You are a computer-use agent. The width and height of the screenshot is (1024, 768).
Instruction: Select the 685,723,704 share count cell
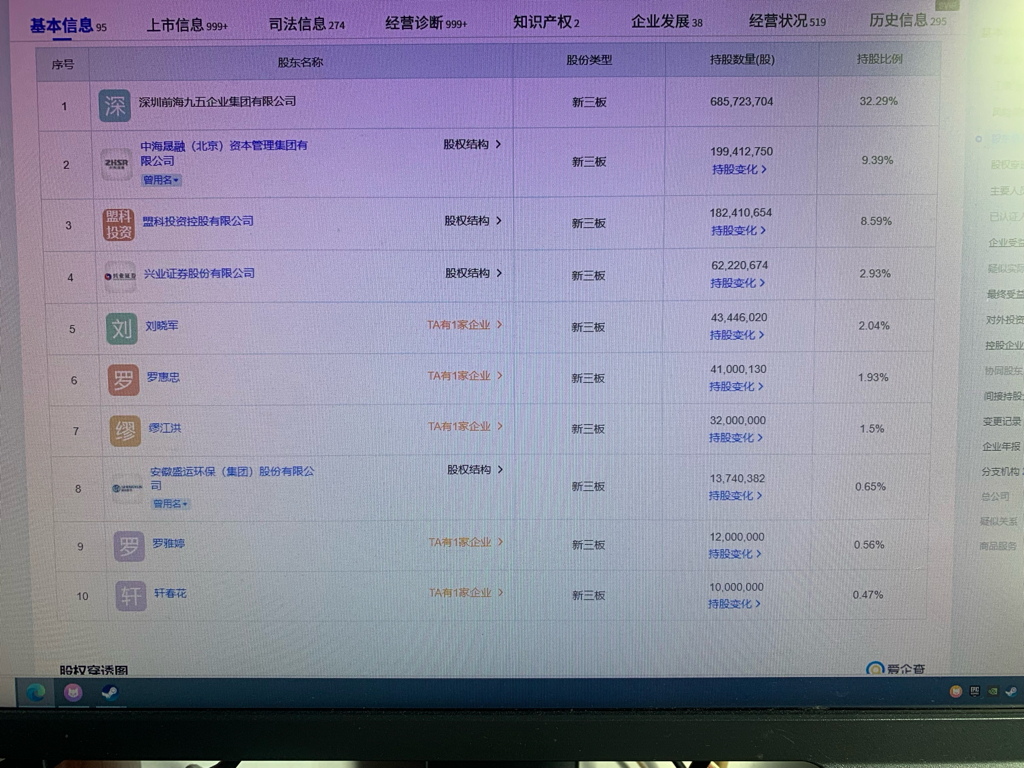[741, 102]
